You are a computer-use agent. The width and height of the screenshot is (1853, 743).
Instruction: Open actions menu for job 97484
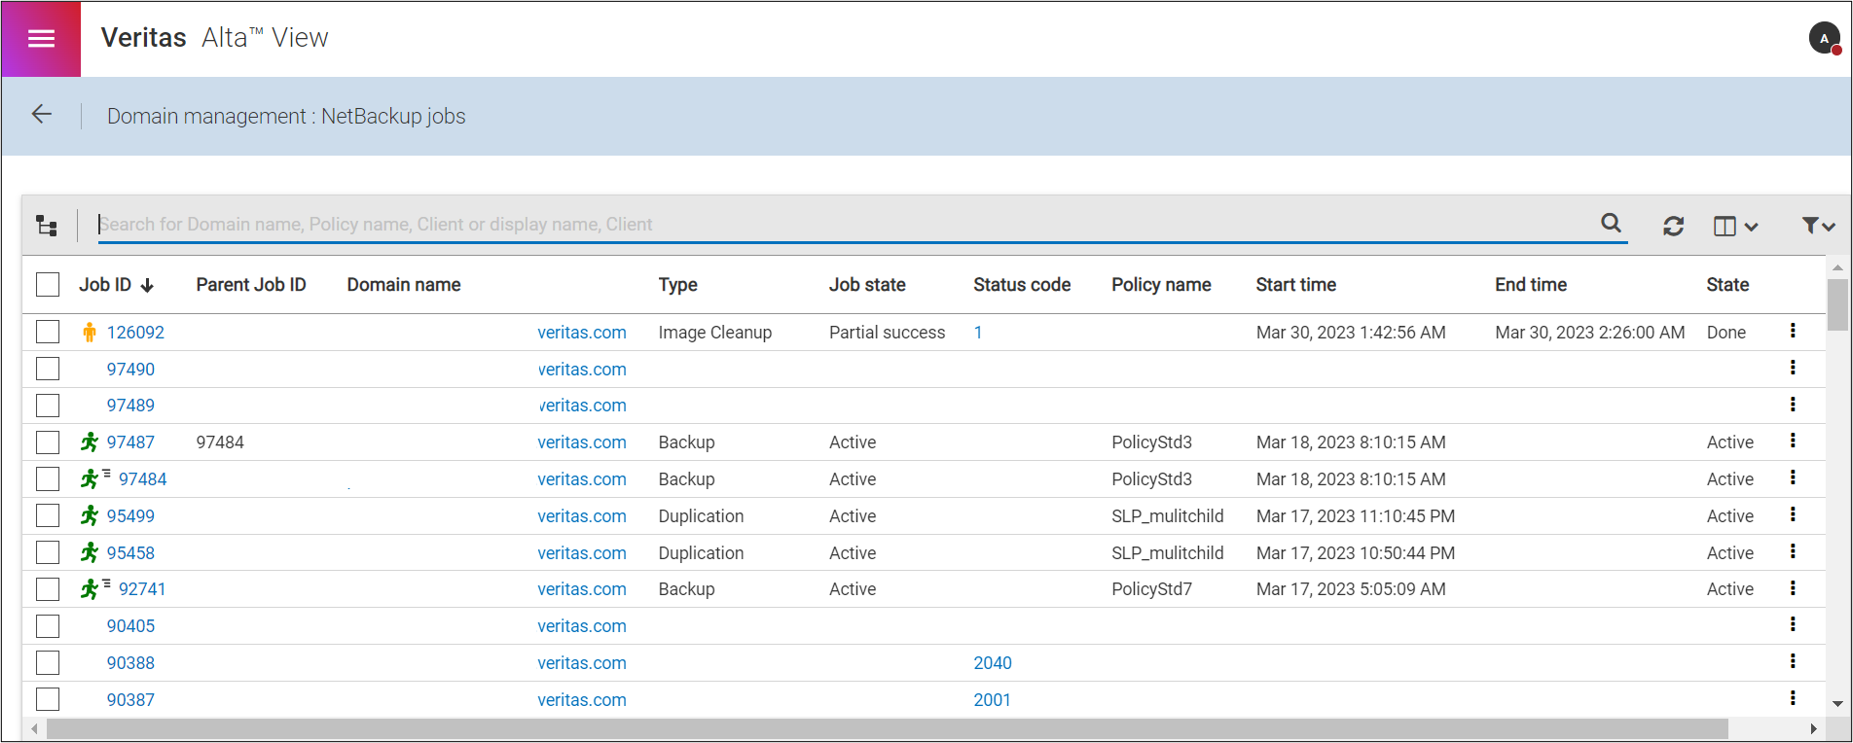[x=1793, y=478]
